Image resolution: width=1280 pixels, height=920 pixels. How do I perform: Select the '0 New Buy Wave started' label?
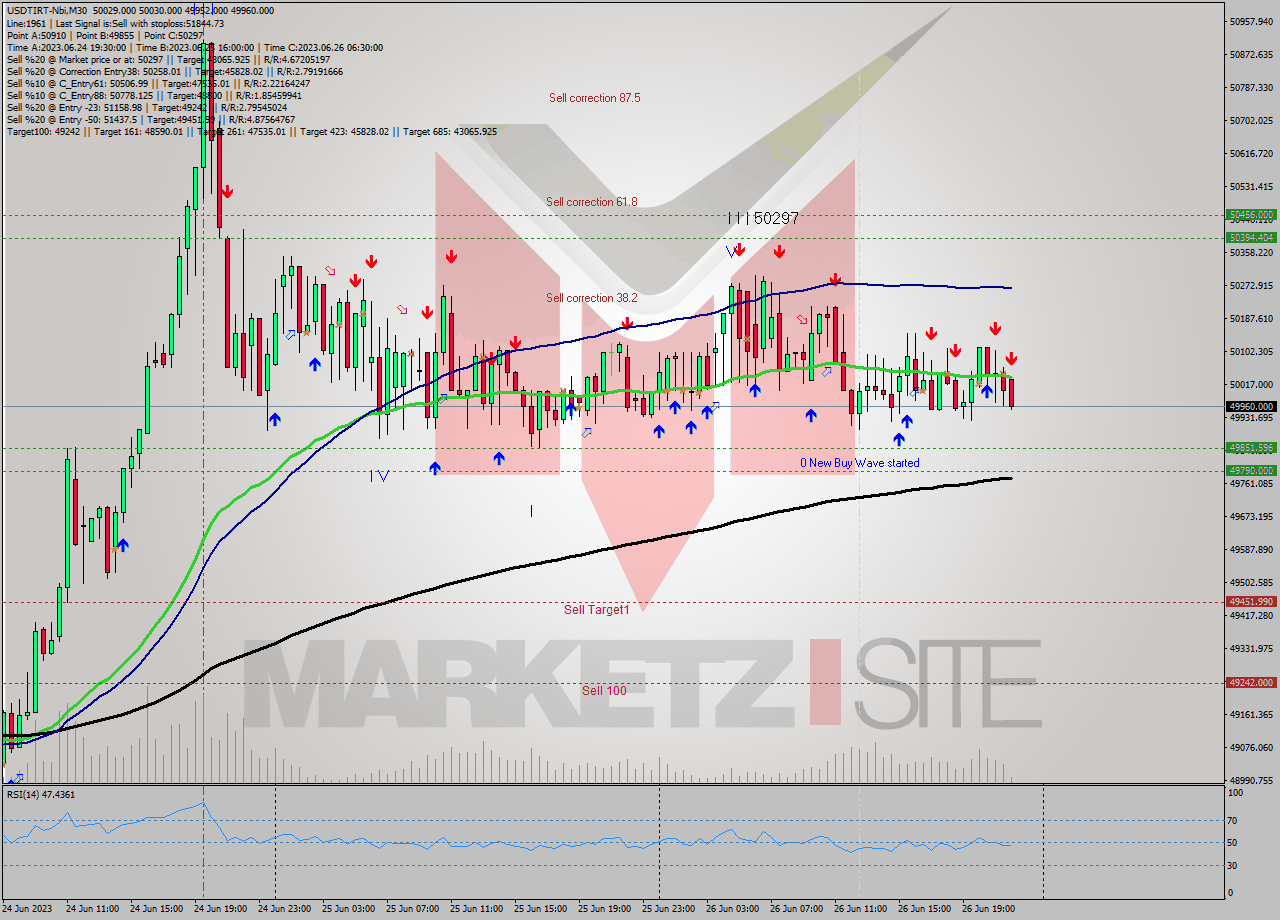pyautogui.click(x=860, y=463)
